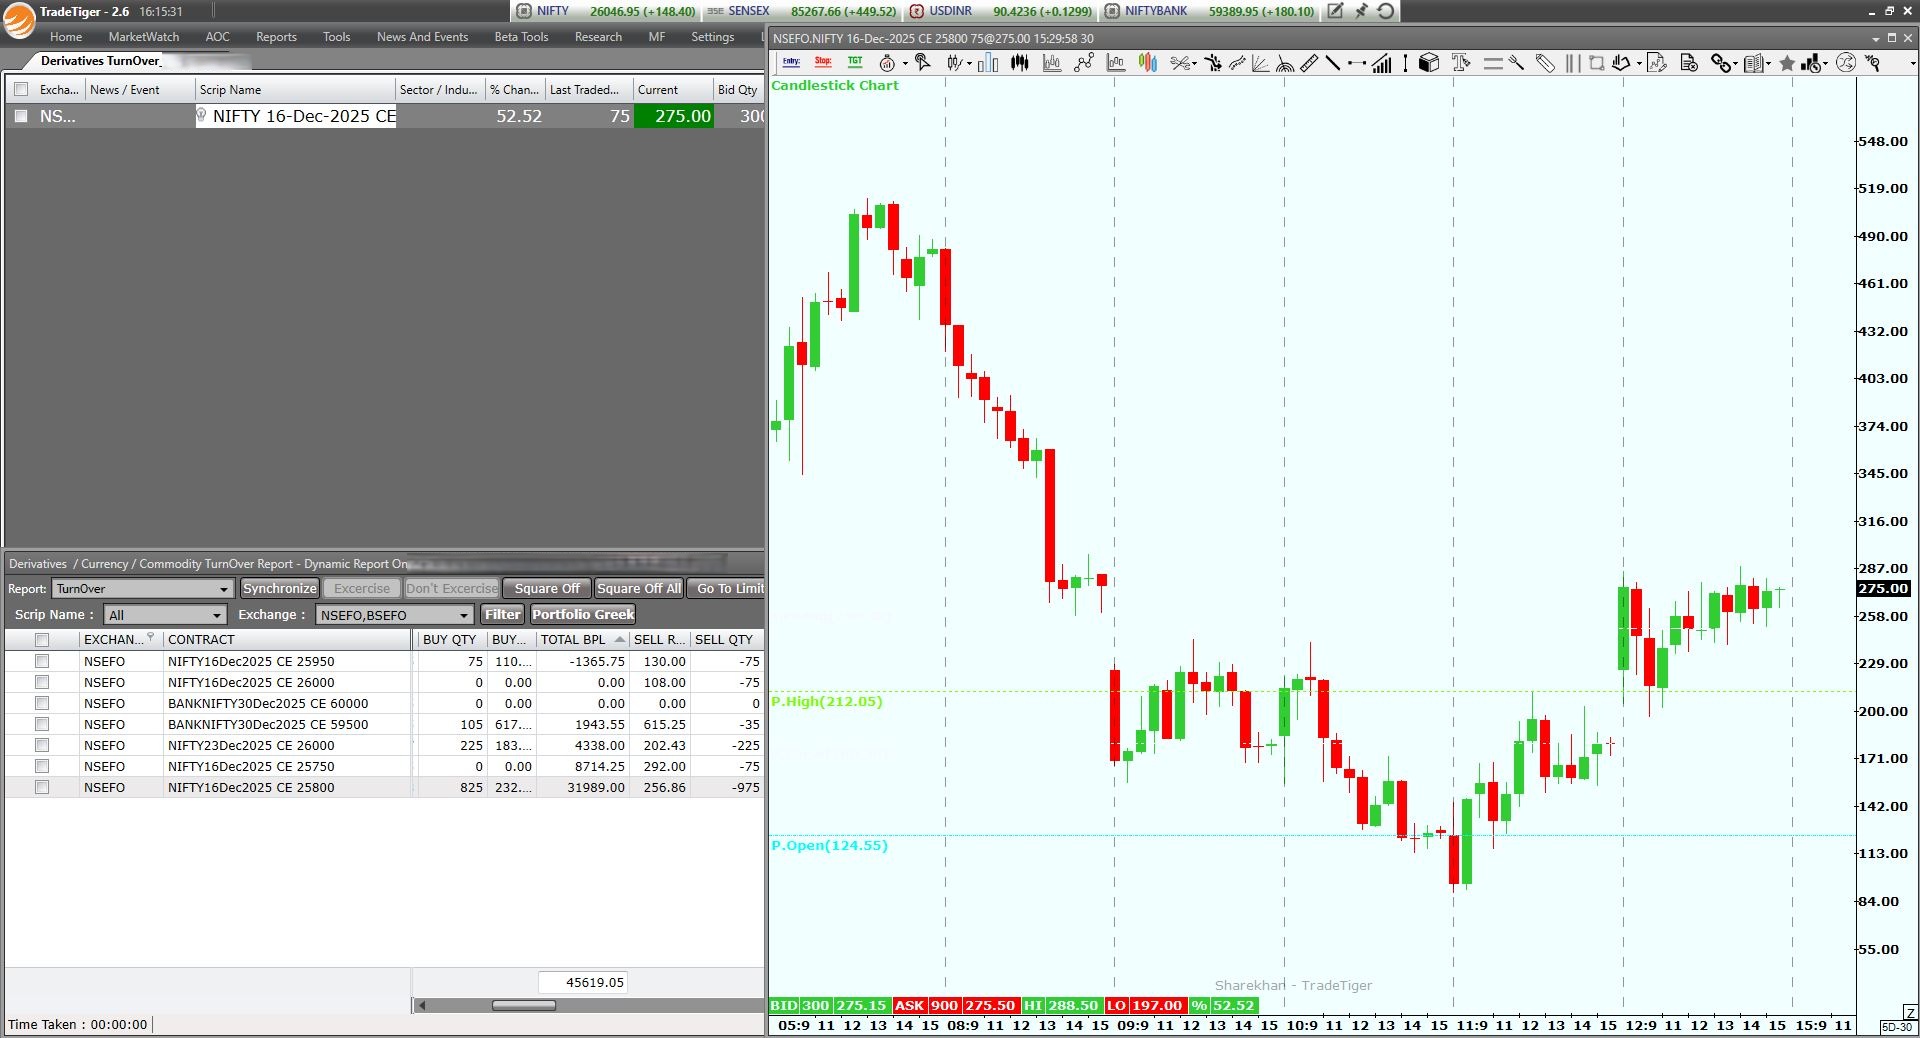Pick the text annotation tool
1920x1038 pixels.
click(x=1460, y=63)
